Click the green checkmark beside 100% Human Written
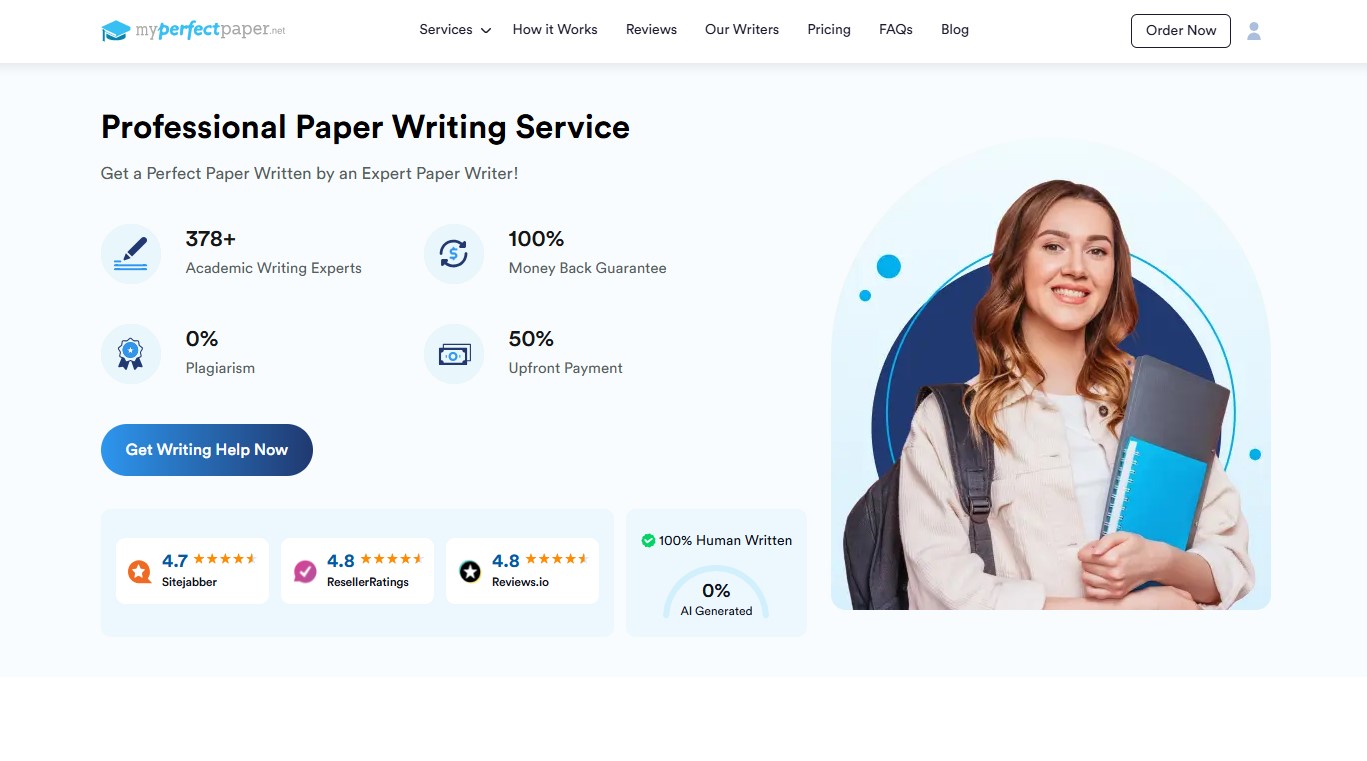The image size is (1367, 761). pos(648,540)
